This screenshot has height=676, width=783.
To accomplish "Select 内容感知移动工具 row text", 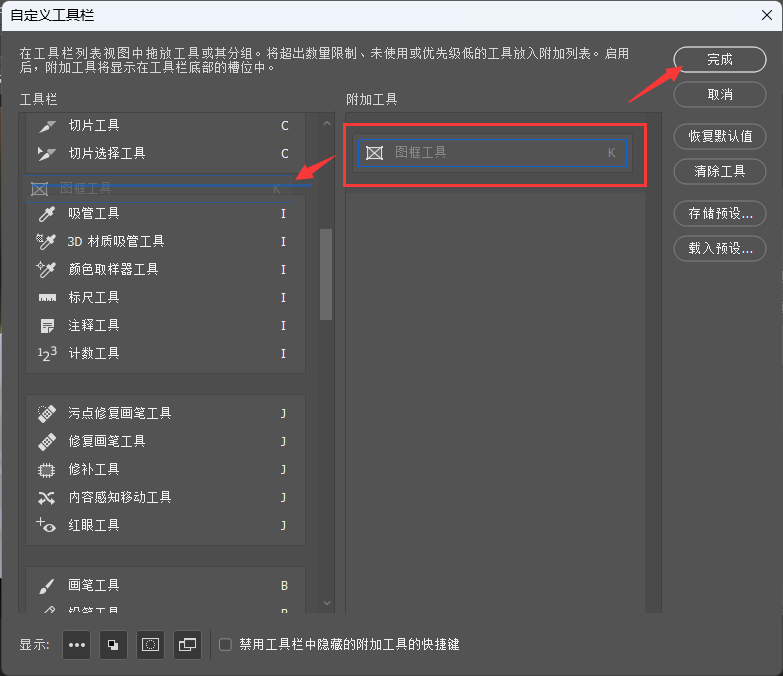I will (x=120, y=497).
